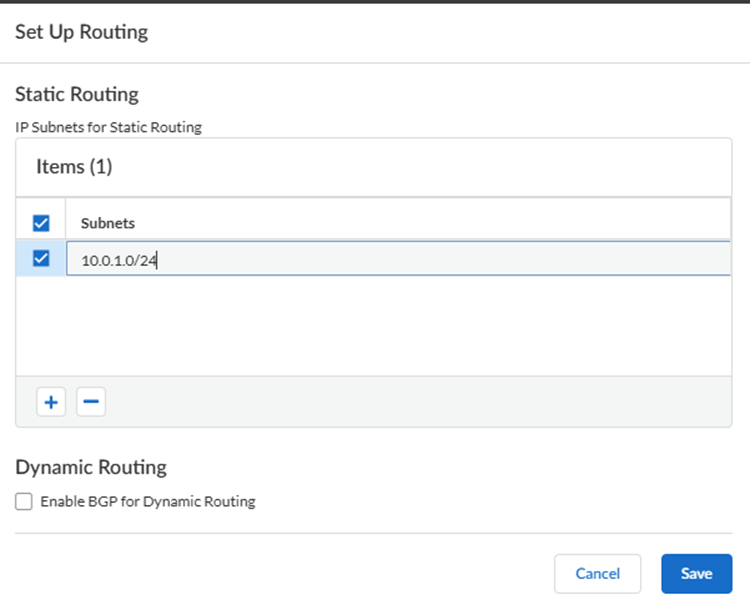This screenshot has height=605, width=750.
Task: Click the Dynamic Routing section heading
Action: tap(91, 467)
